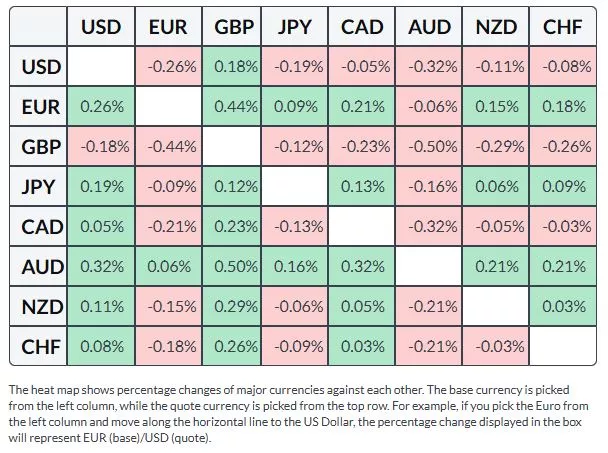The image size is (608, 453).
Task: Click the empty USD/USD diagonal cell
Action: tap(101, 67)
